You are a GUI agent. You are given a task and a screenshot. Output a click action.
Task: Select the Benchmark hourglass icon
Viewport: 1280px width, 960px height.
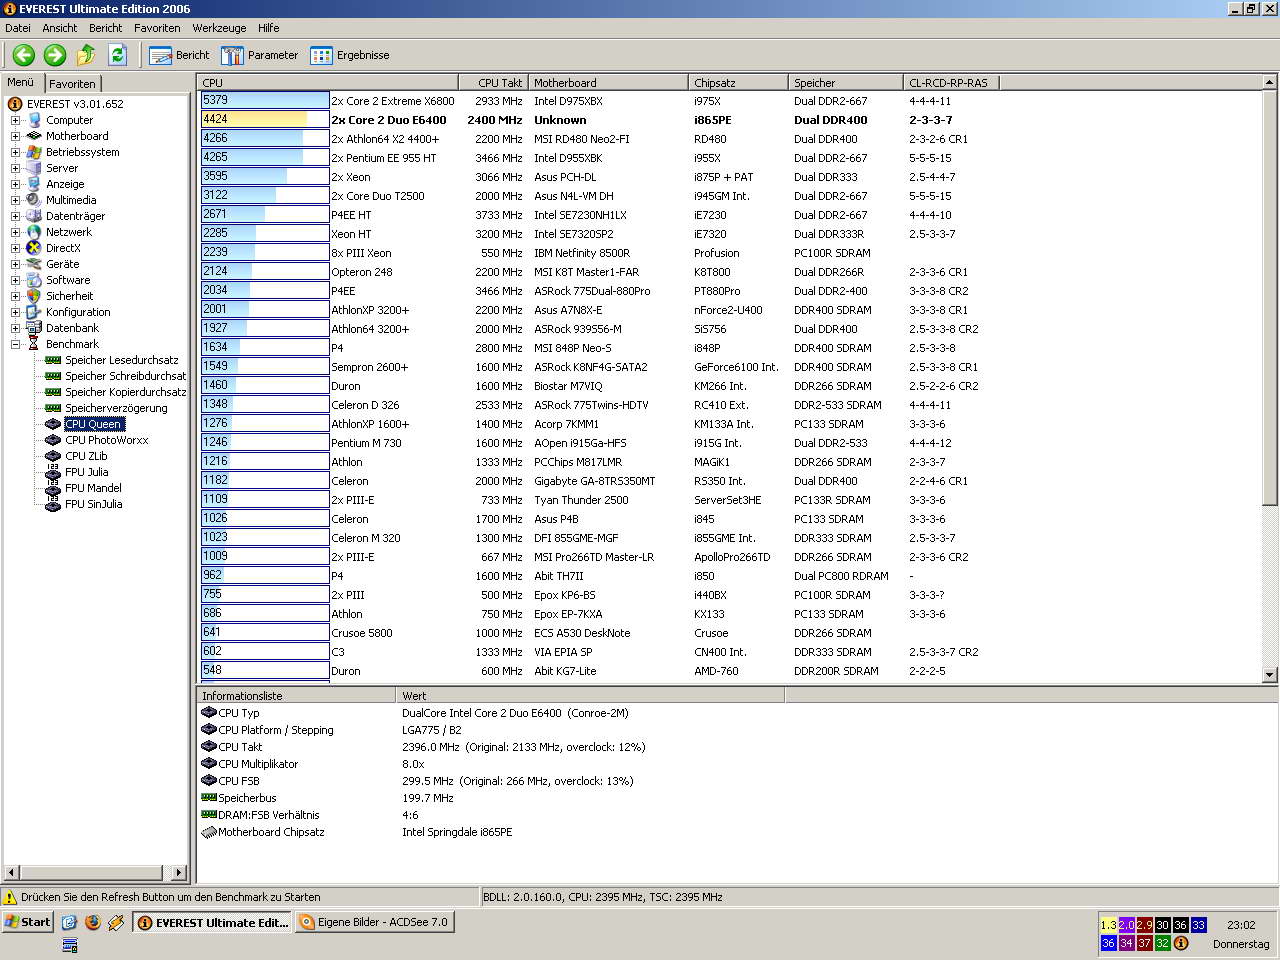click(34, 344)
